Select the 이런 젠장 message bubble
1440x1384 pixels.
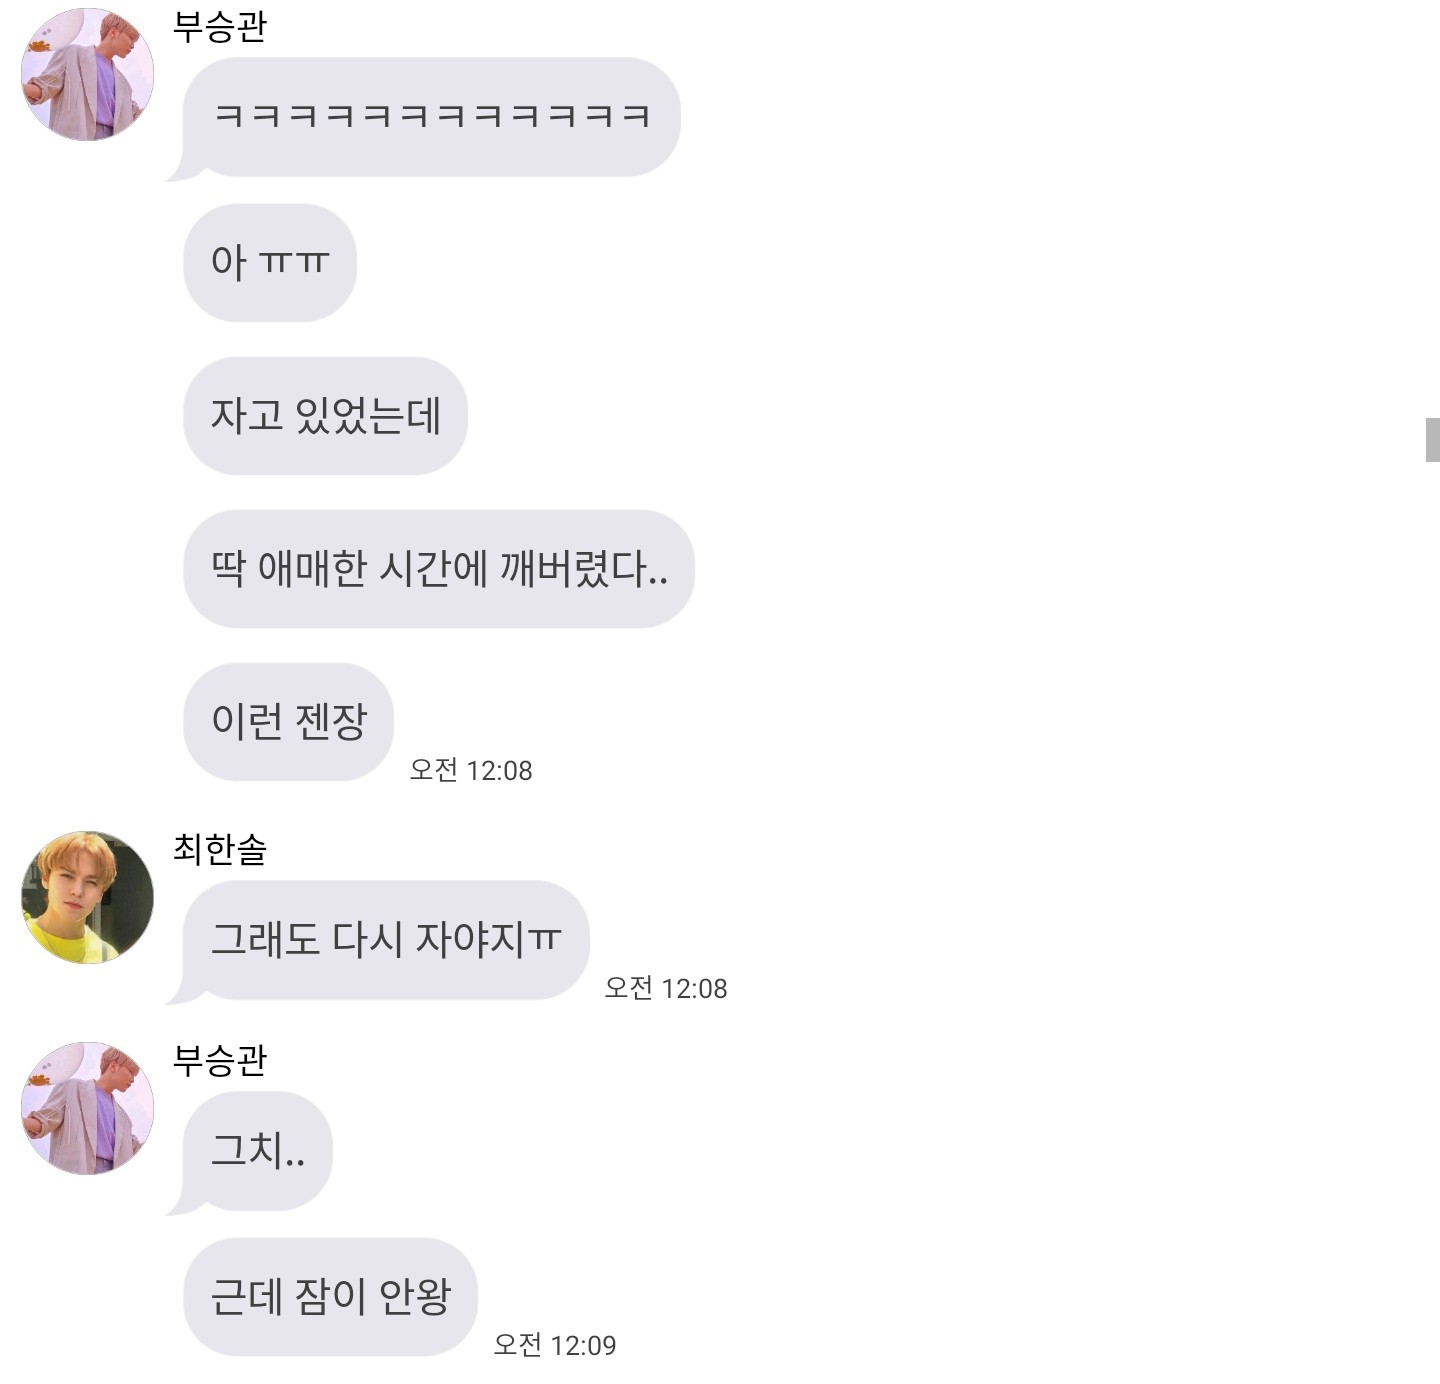coord(289,722)
